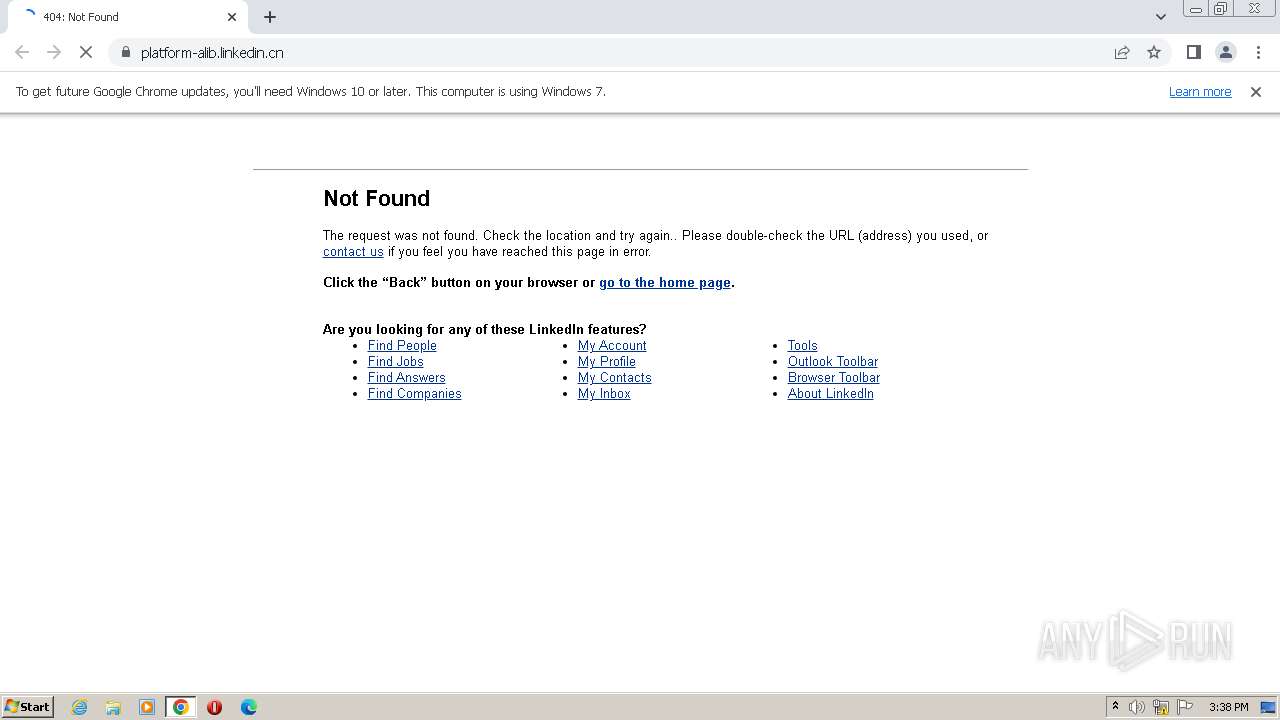Dismiss the Chrome update notice
The height and width of the screenshot is (720, 1280).
(1255, 91)
